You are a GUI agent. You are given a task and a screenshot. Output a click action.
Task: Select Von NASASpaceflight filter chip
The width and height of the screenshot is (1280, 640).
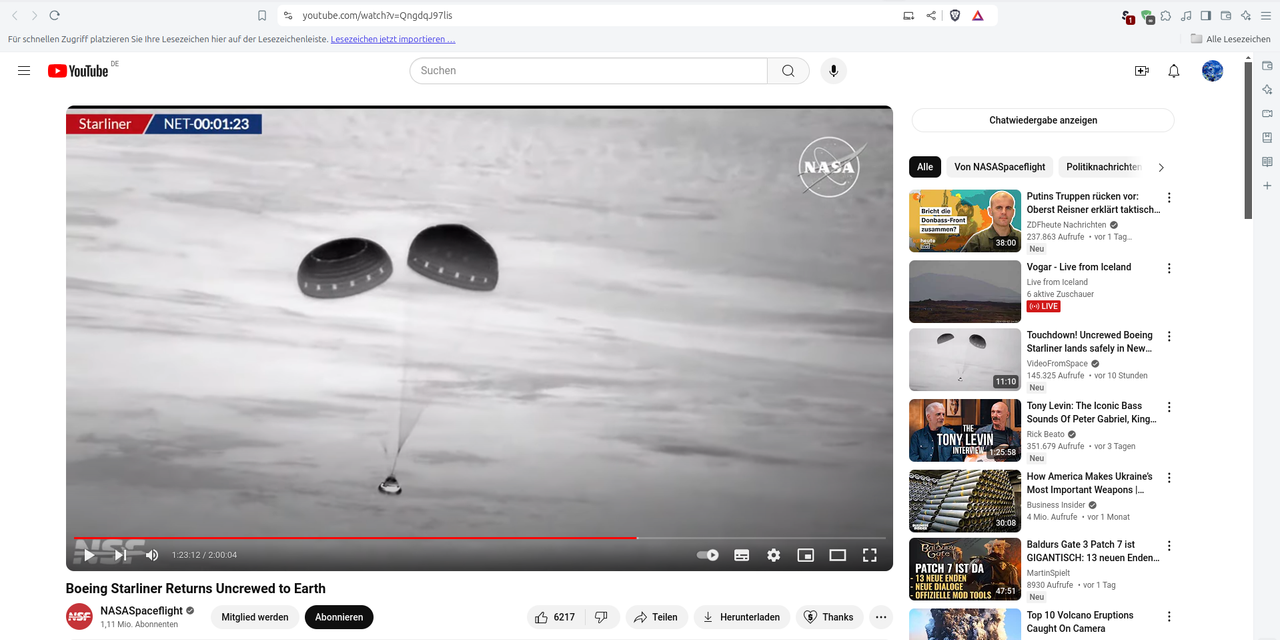(999, 167)
